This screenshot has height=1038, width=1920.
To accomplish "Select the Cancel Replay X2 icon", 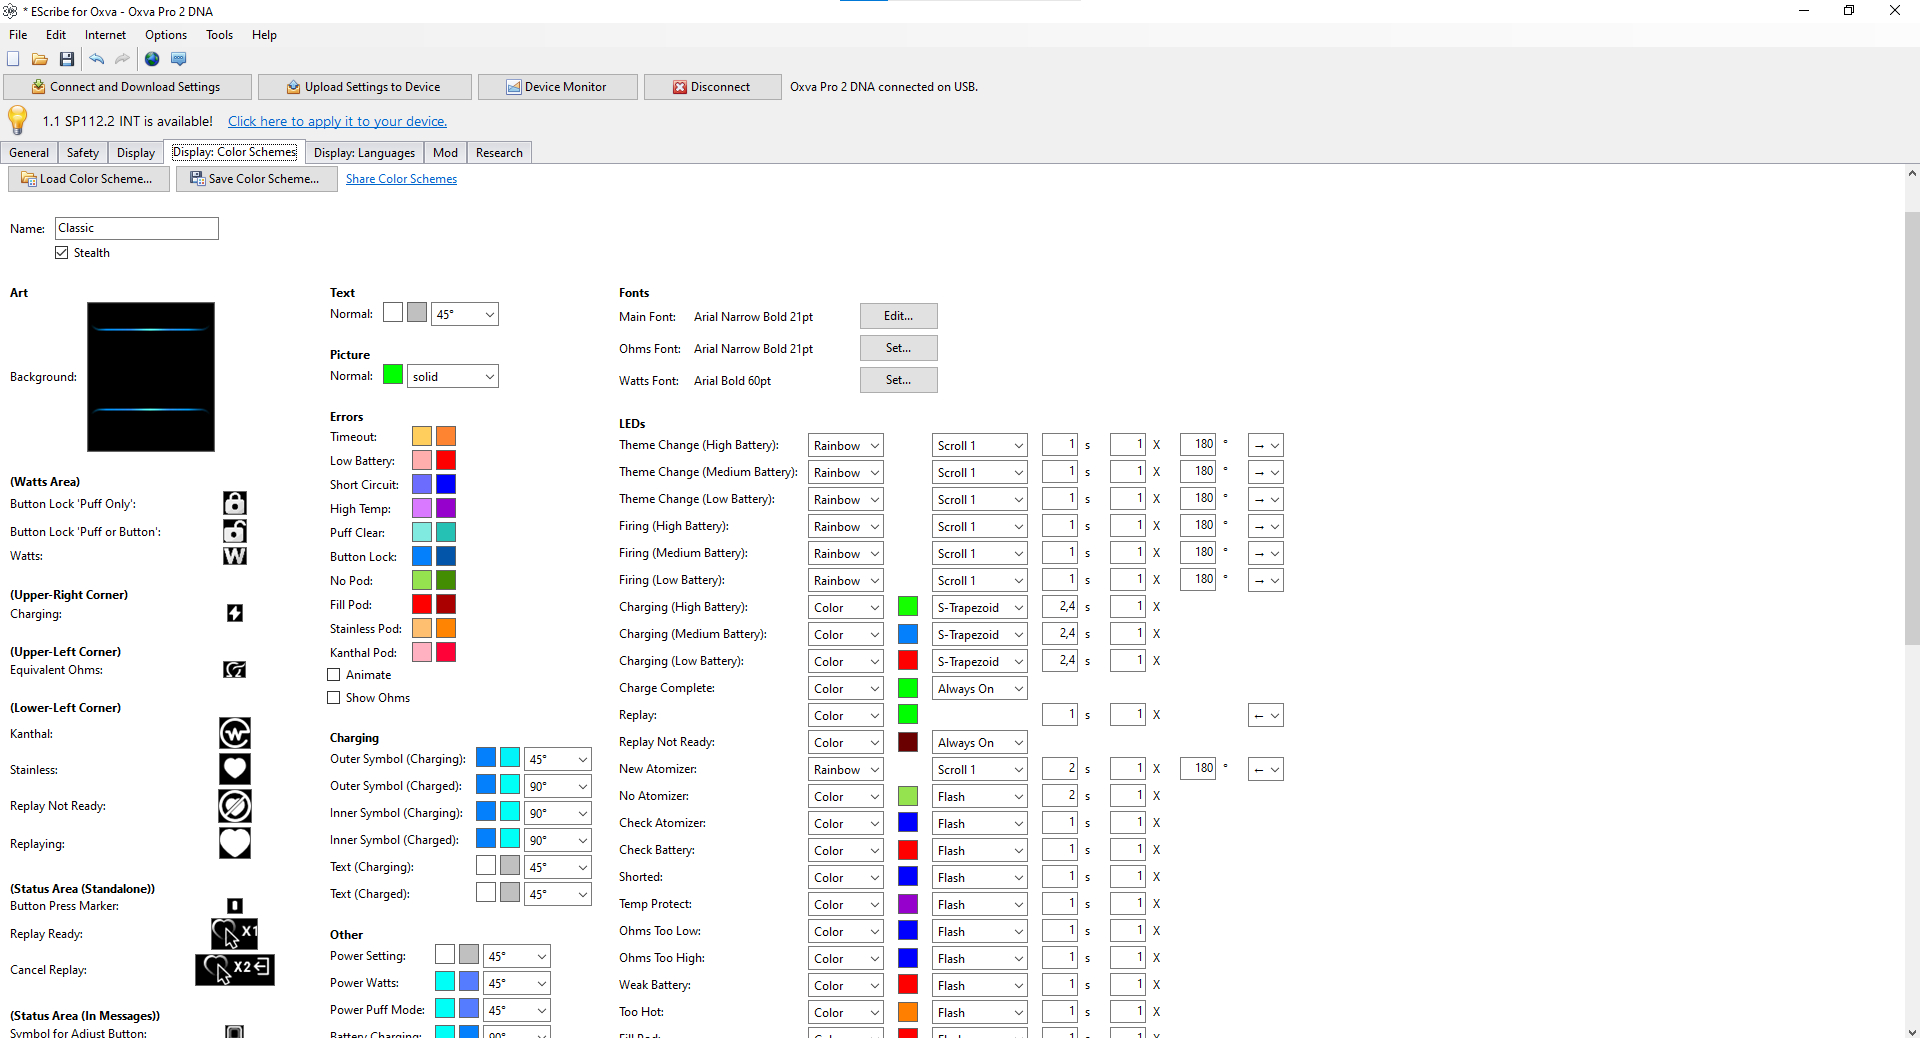I will coord(235,969).
